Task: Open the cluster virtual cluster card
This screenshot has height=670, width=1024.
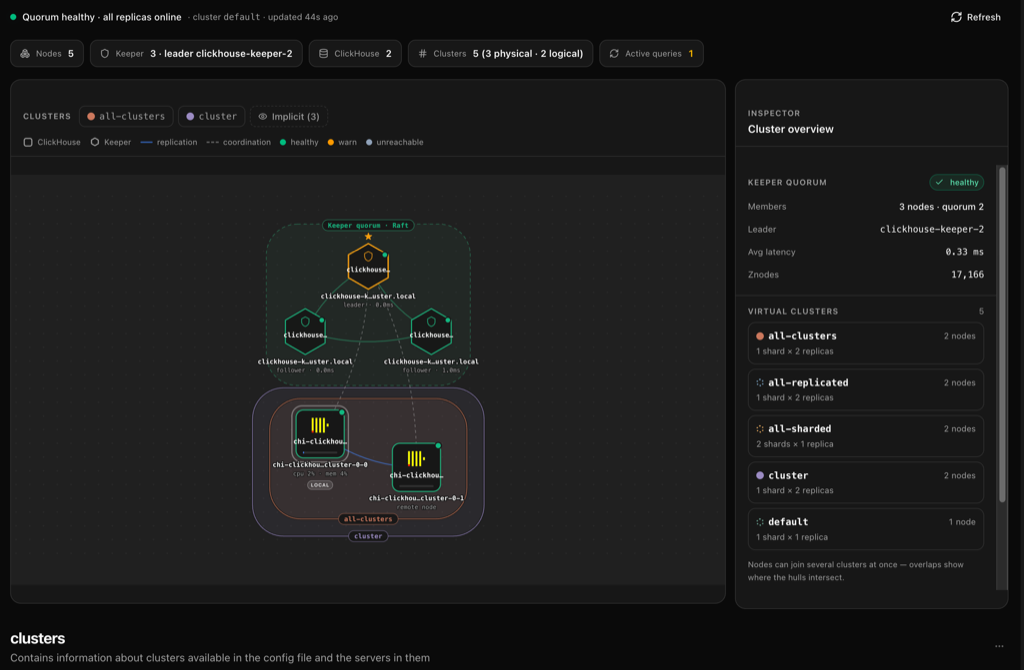Action: [x=865, y=483]
